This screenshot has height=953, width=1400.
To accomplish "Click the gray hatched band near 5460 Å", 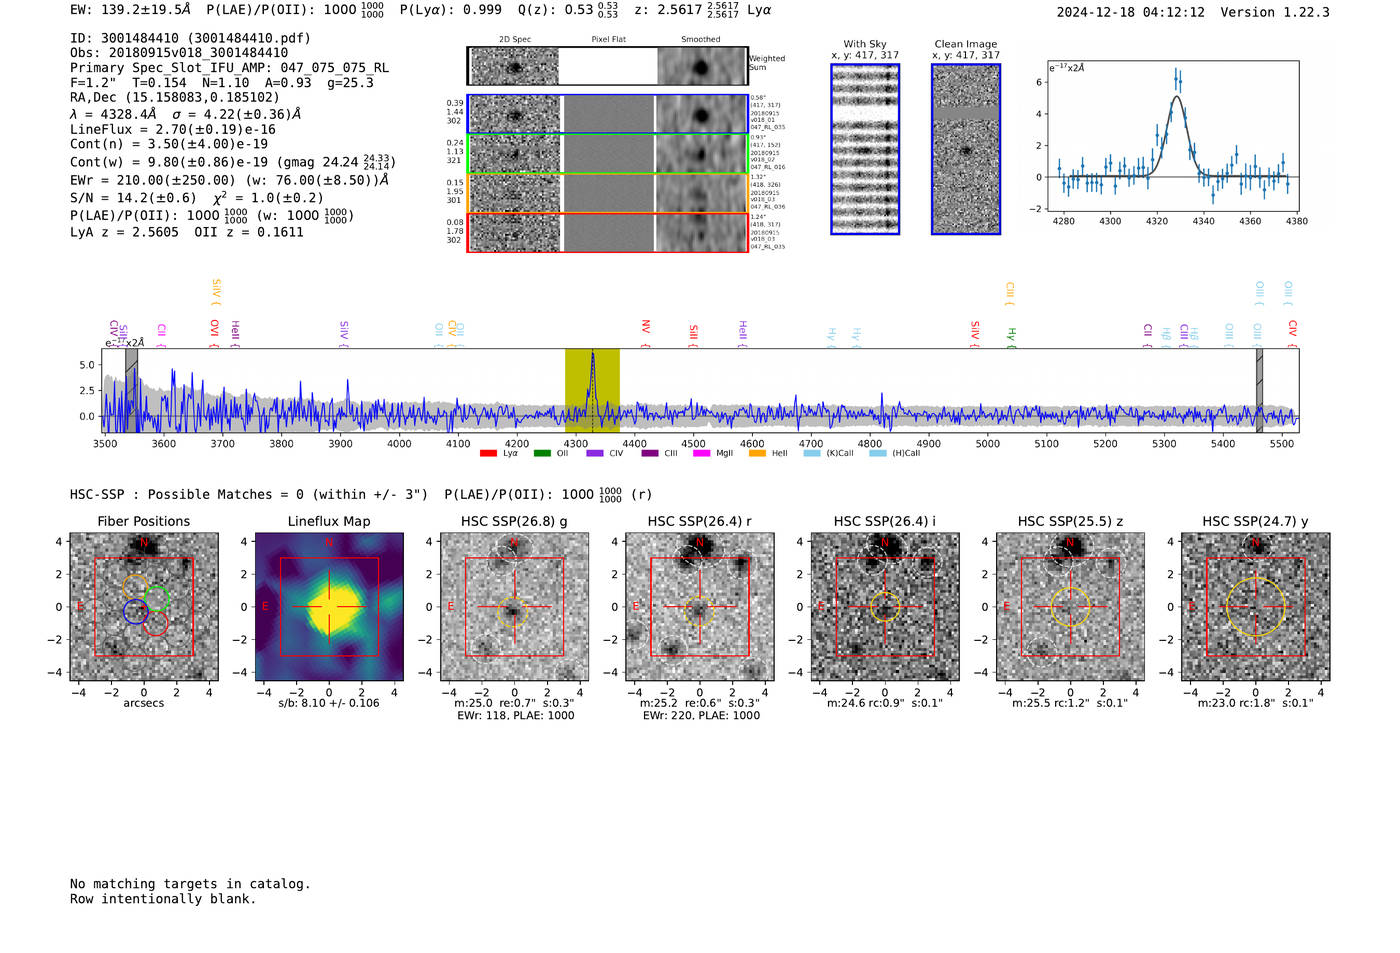I will click(1260, 390).
